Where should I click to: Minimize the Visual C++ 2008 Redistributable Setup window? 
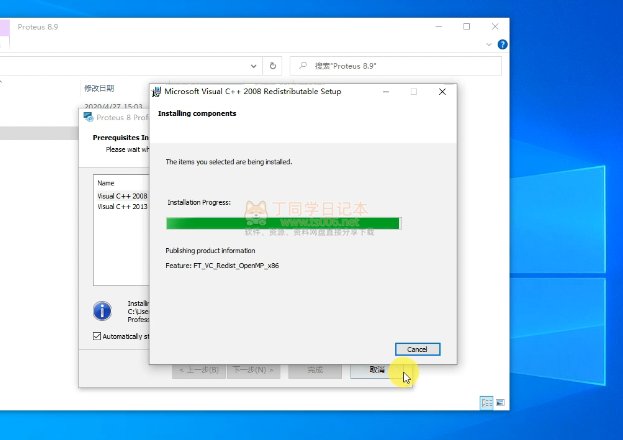(386, 92)
